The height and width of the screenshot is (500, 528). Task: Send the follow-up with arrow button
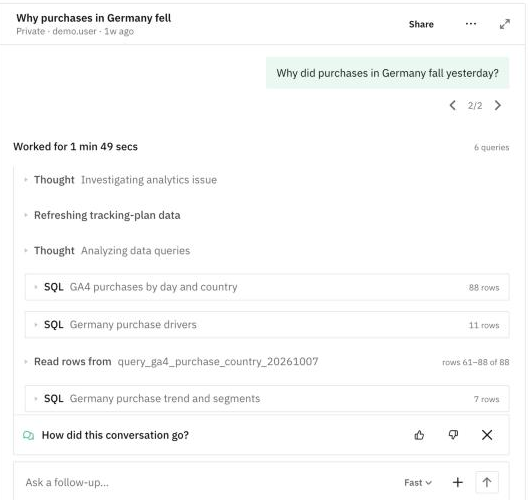[x=487, y=482]
